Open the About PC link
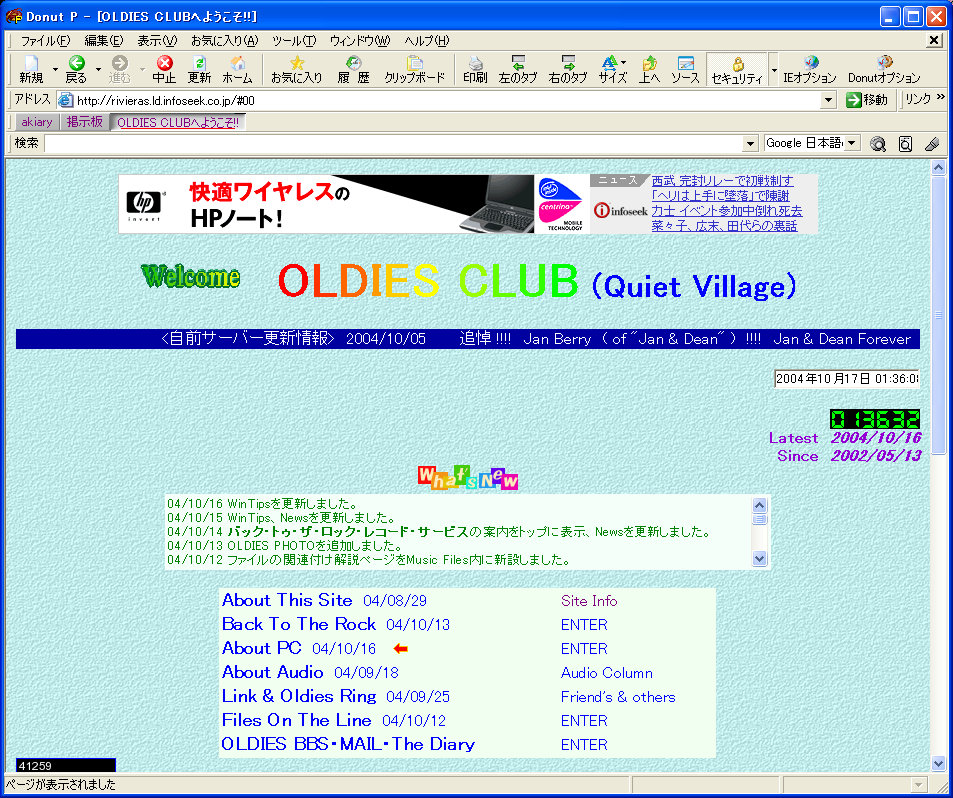The image size is (953, 798). pos(261,648)
